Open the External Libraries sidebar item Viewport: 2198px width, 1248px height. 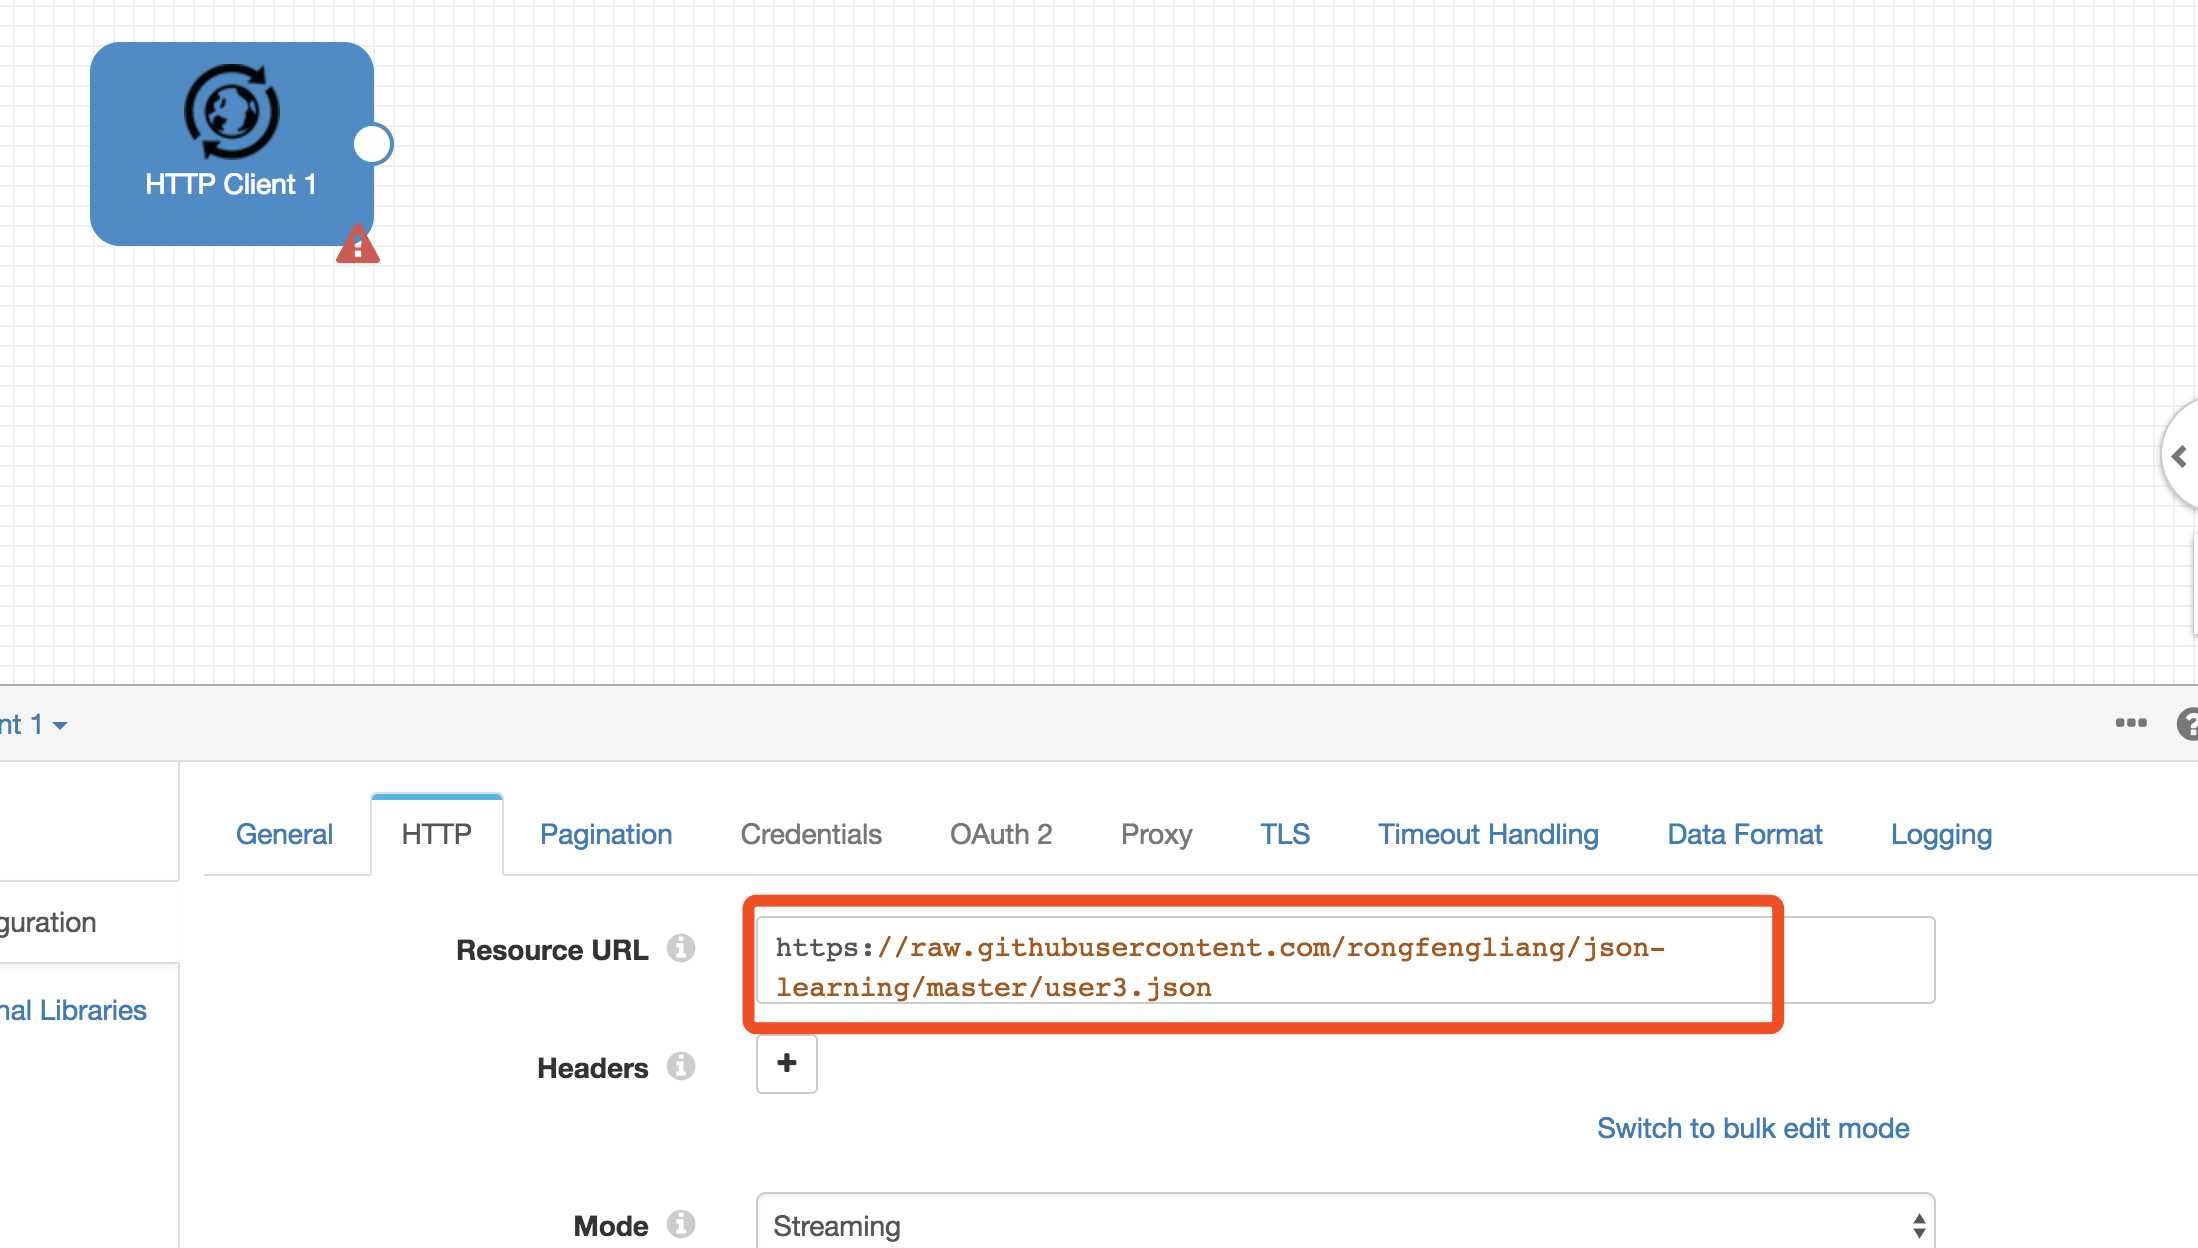(74, 1010)
